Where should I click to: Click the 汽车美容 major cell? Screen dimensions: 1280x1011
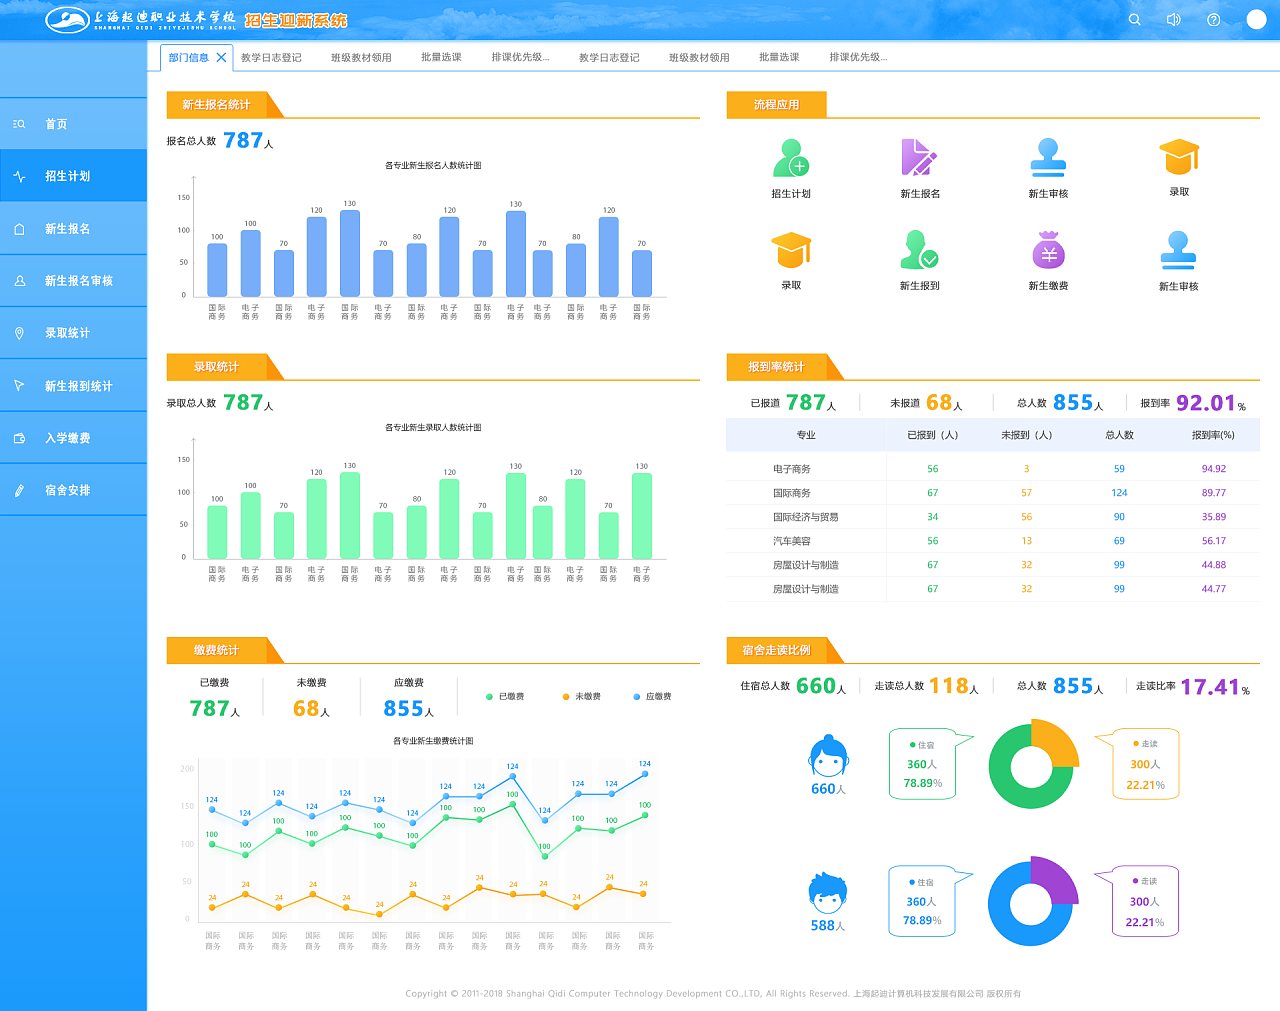pos(792,541)
